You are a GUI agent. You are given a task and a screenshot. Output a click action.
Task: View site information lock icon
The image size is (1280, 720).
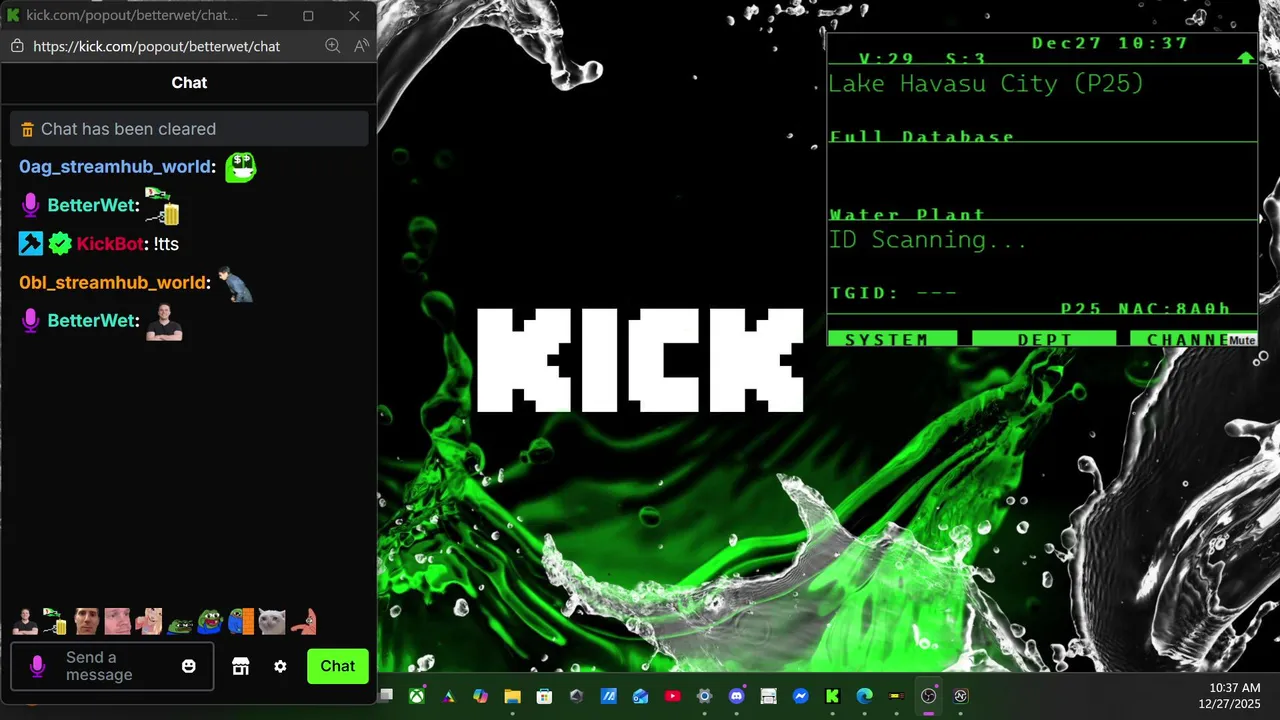point(16,46)
